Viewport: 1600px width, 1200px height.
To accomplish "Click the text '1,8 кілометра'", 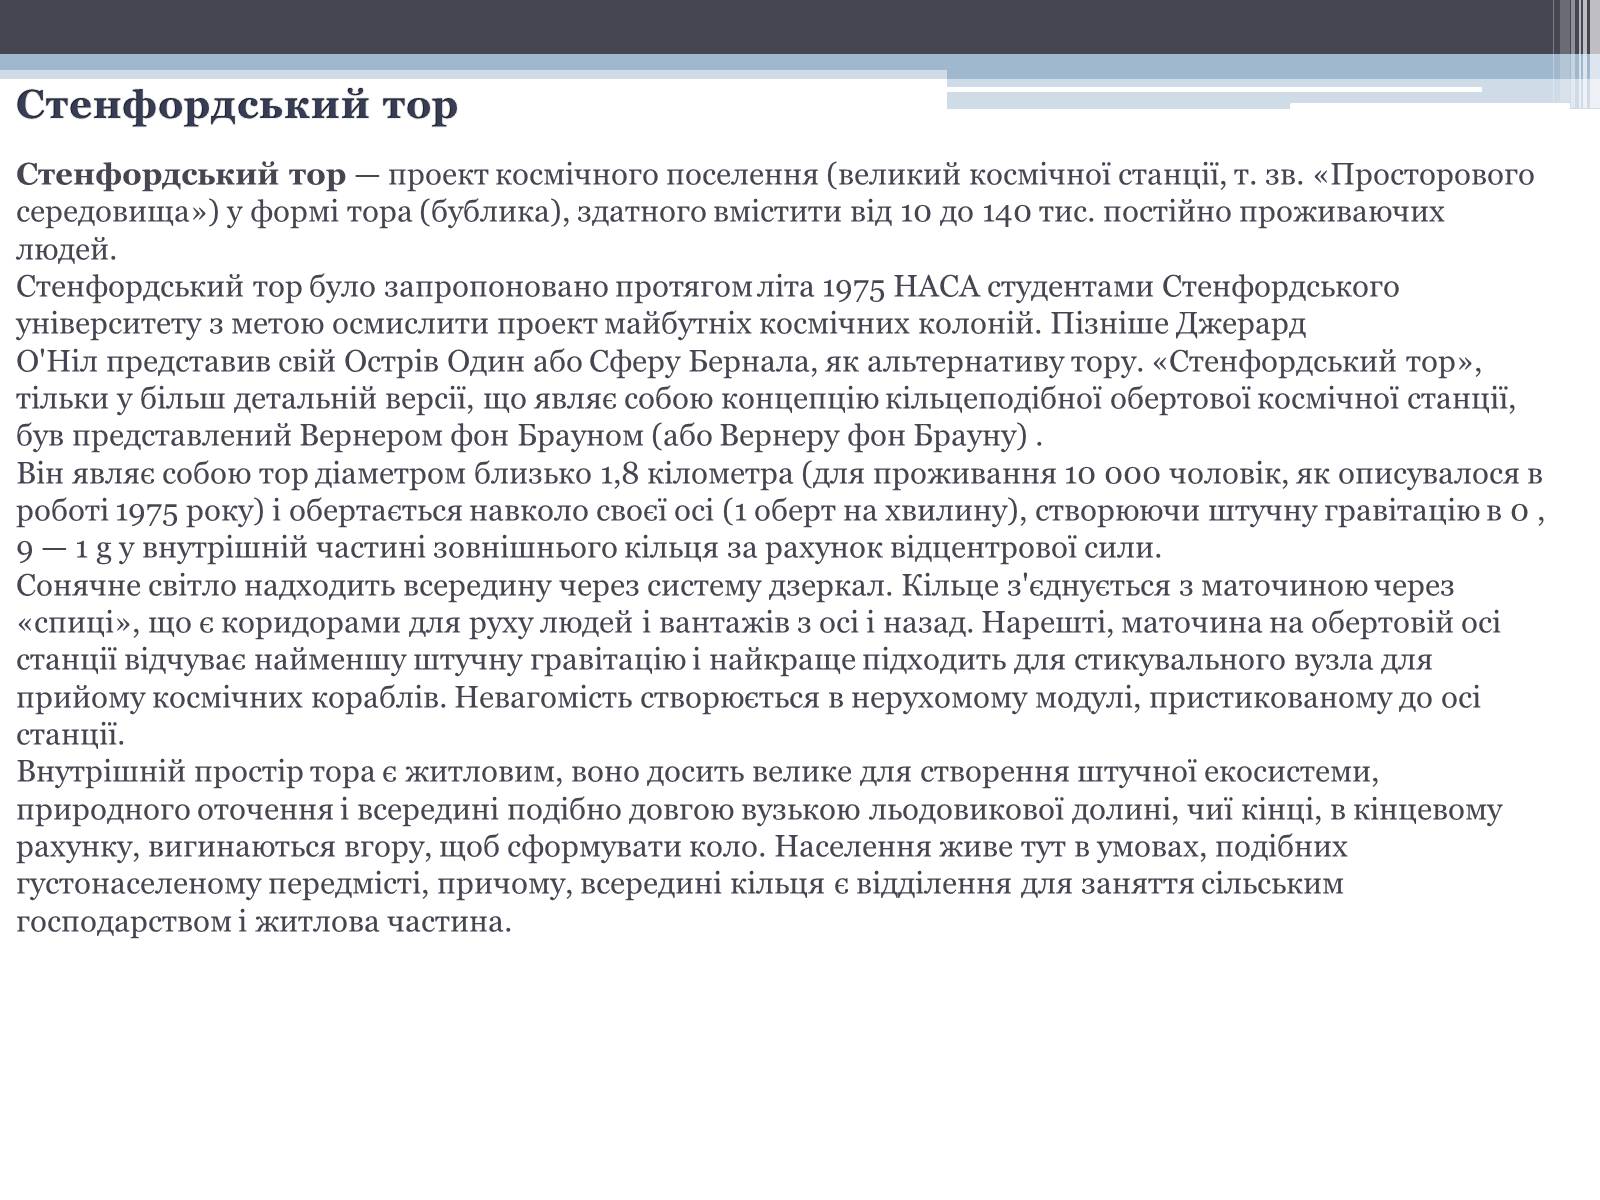I will pos(695,474).
